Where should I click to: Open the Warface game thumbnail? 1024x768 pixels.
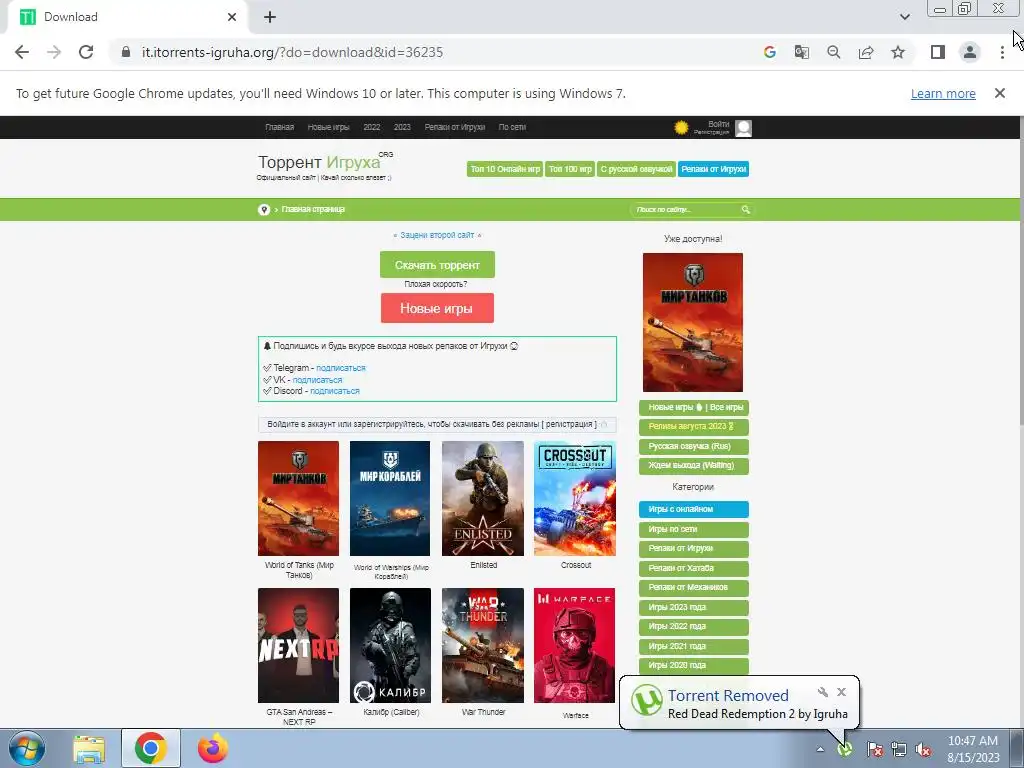tap(575, 645)
